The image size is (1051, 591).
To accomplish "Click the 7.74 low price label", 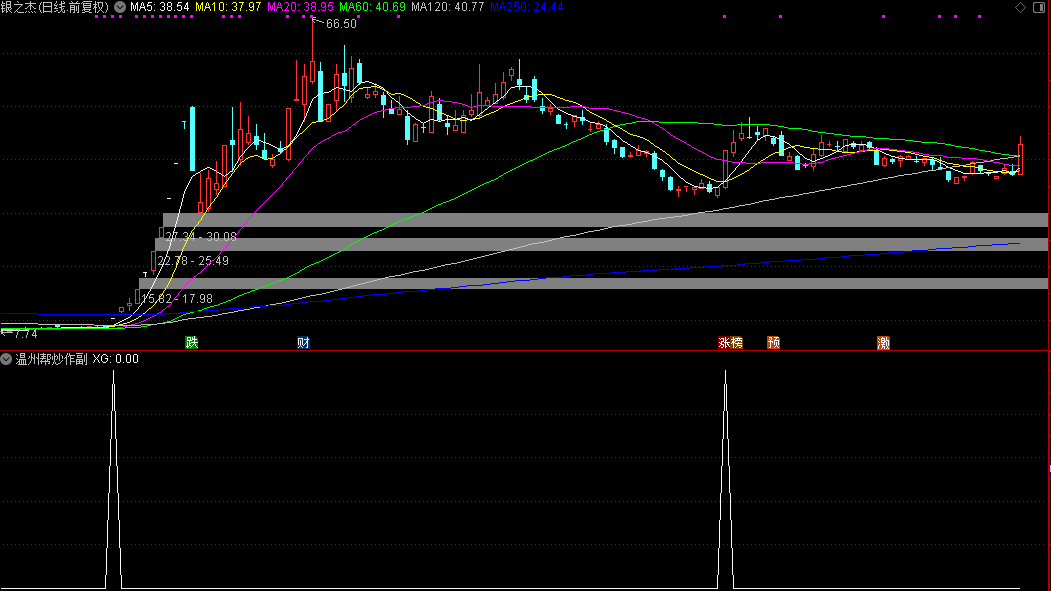I will tap(25, 334).
